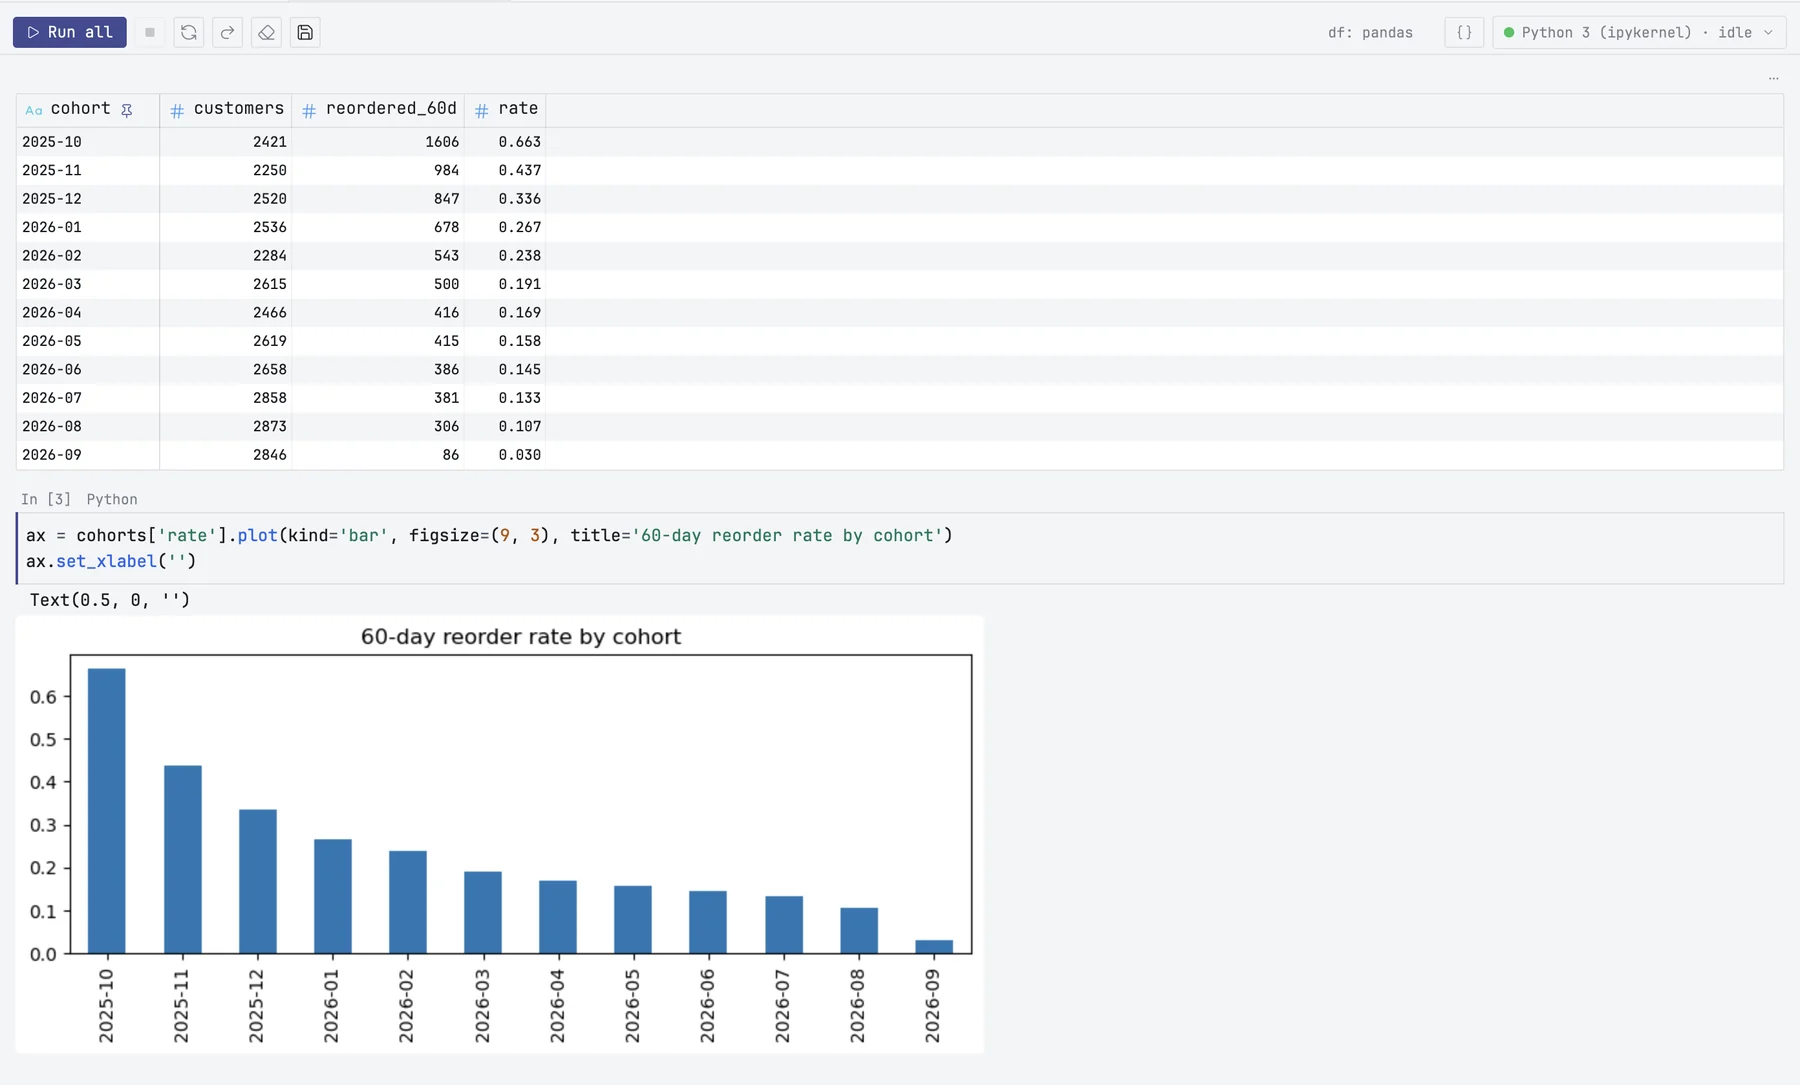Open the table output ellipsis menu
The height and width of the screenshot is (1085, 1800).
point(1773,78)
